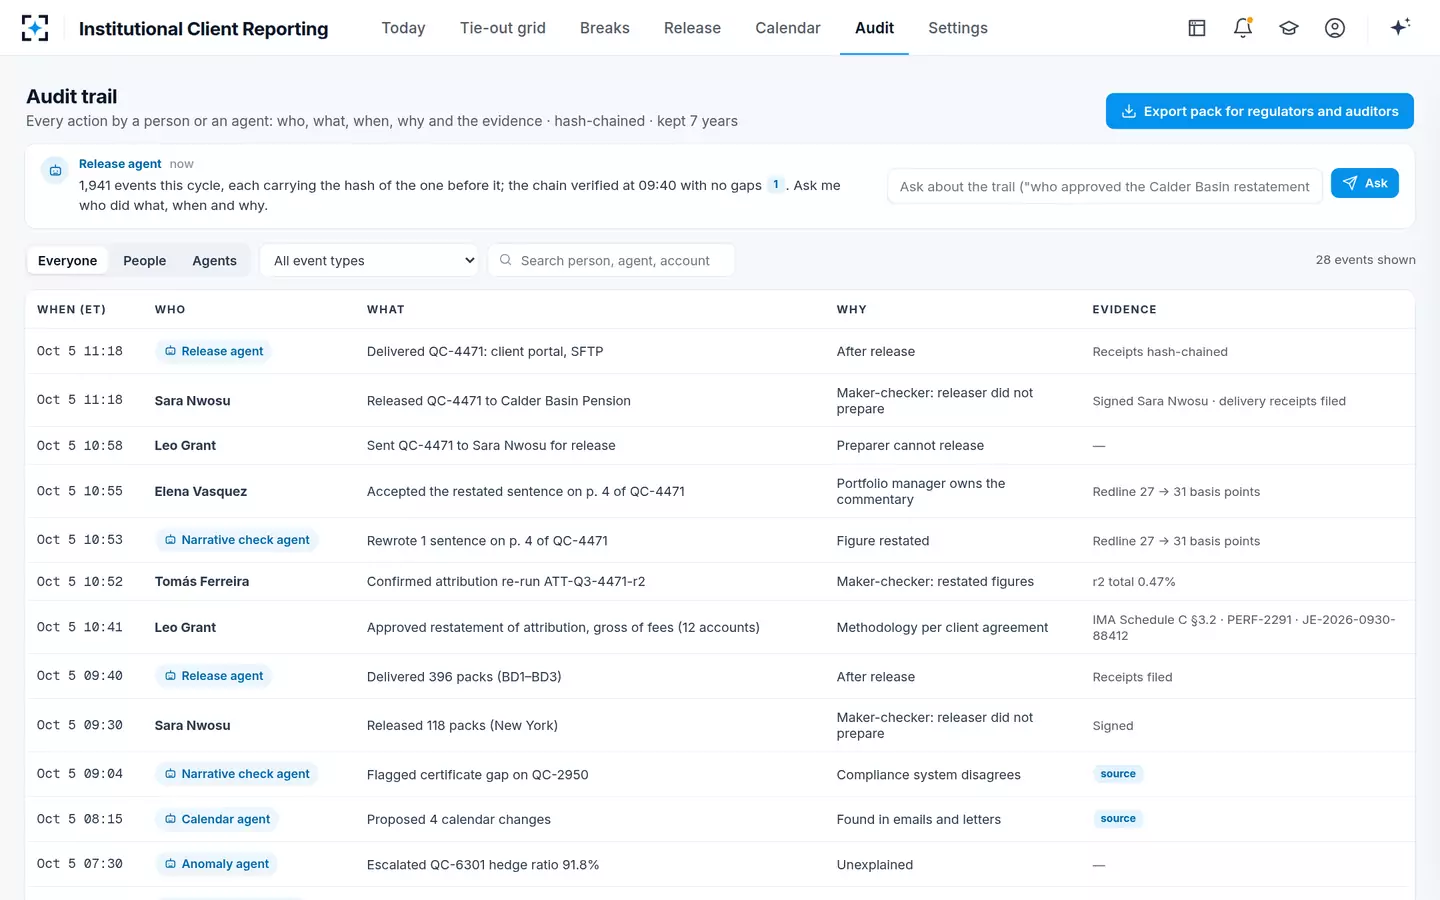The width and height of the screenshot is (1440, 900).
Task: Click the app logo icon
Action: coord(35,28)
